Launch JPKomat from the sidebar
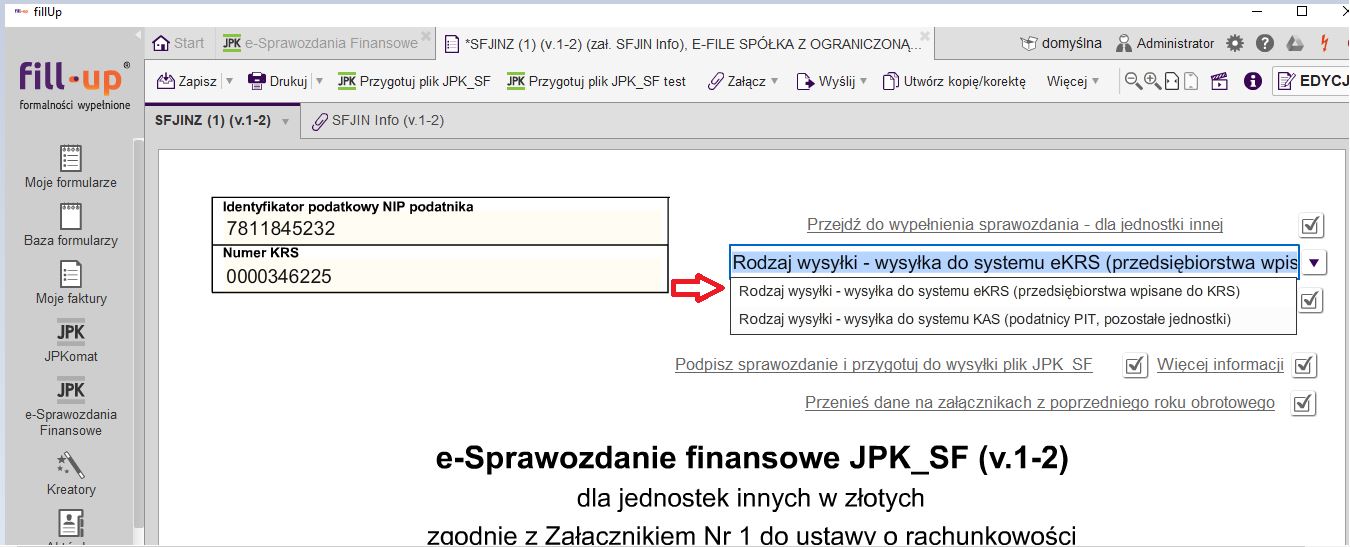 click(71, 340)
